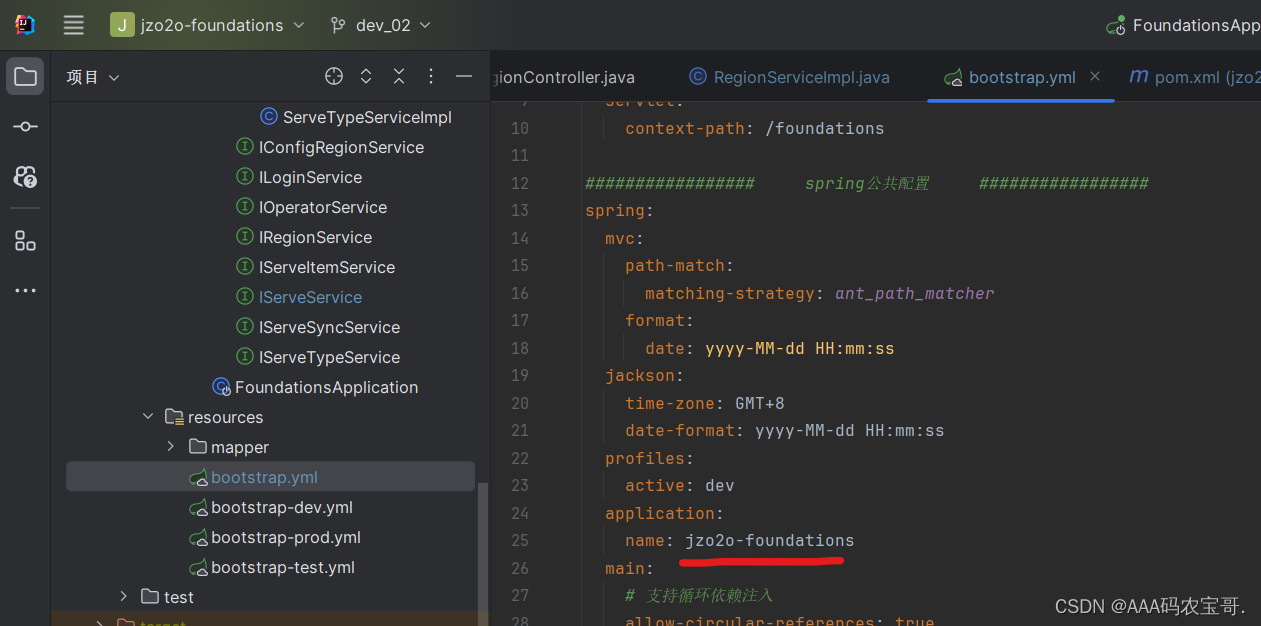Select bootstrap-prod.yml file

[x=285, y=537]
